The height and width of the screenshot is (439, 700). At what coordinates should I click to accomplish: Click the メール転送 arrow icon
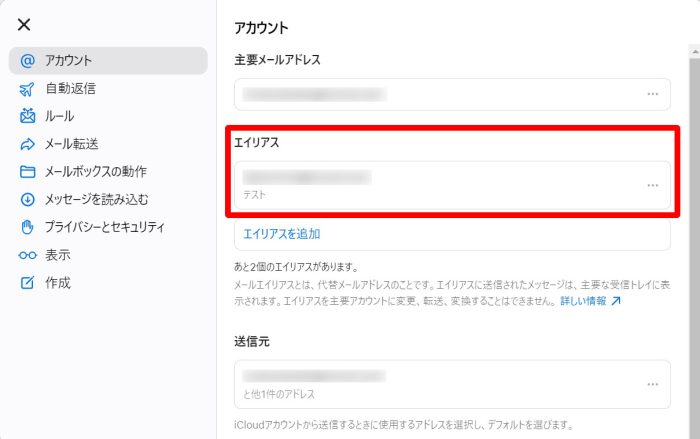27,144
